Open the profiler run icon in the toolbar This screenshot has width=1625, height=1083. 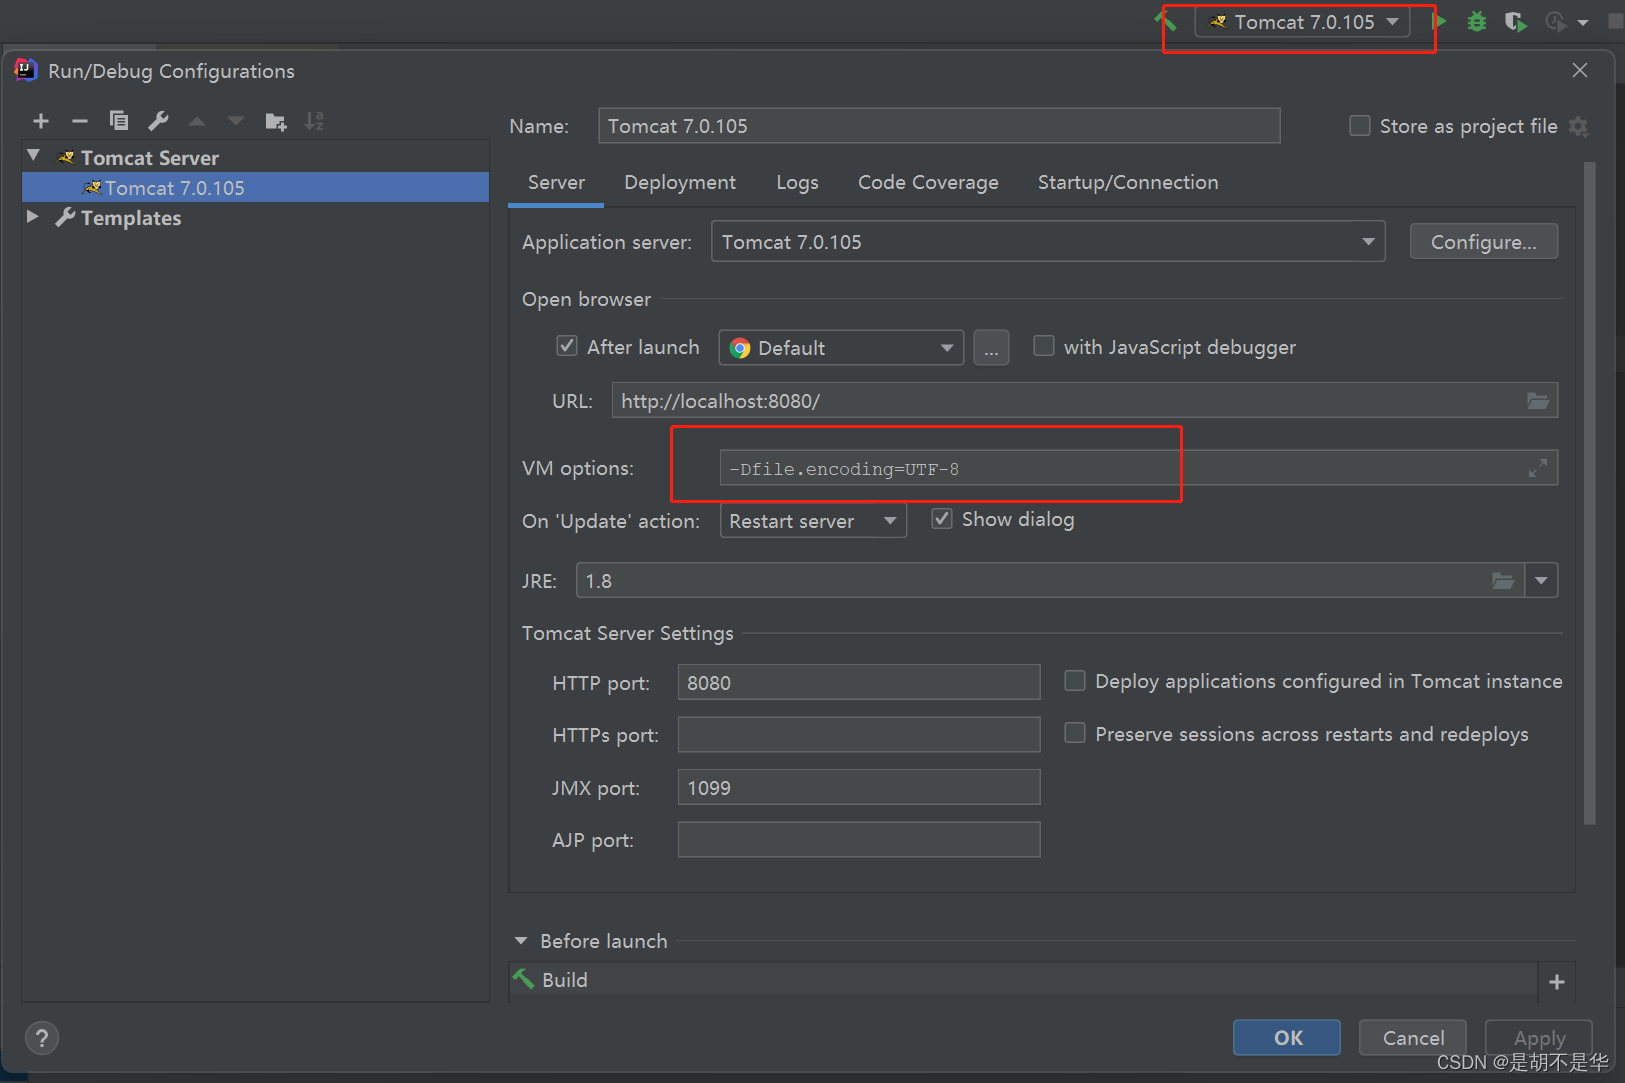[x=1556, y=21]
